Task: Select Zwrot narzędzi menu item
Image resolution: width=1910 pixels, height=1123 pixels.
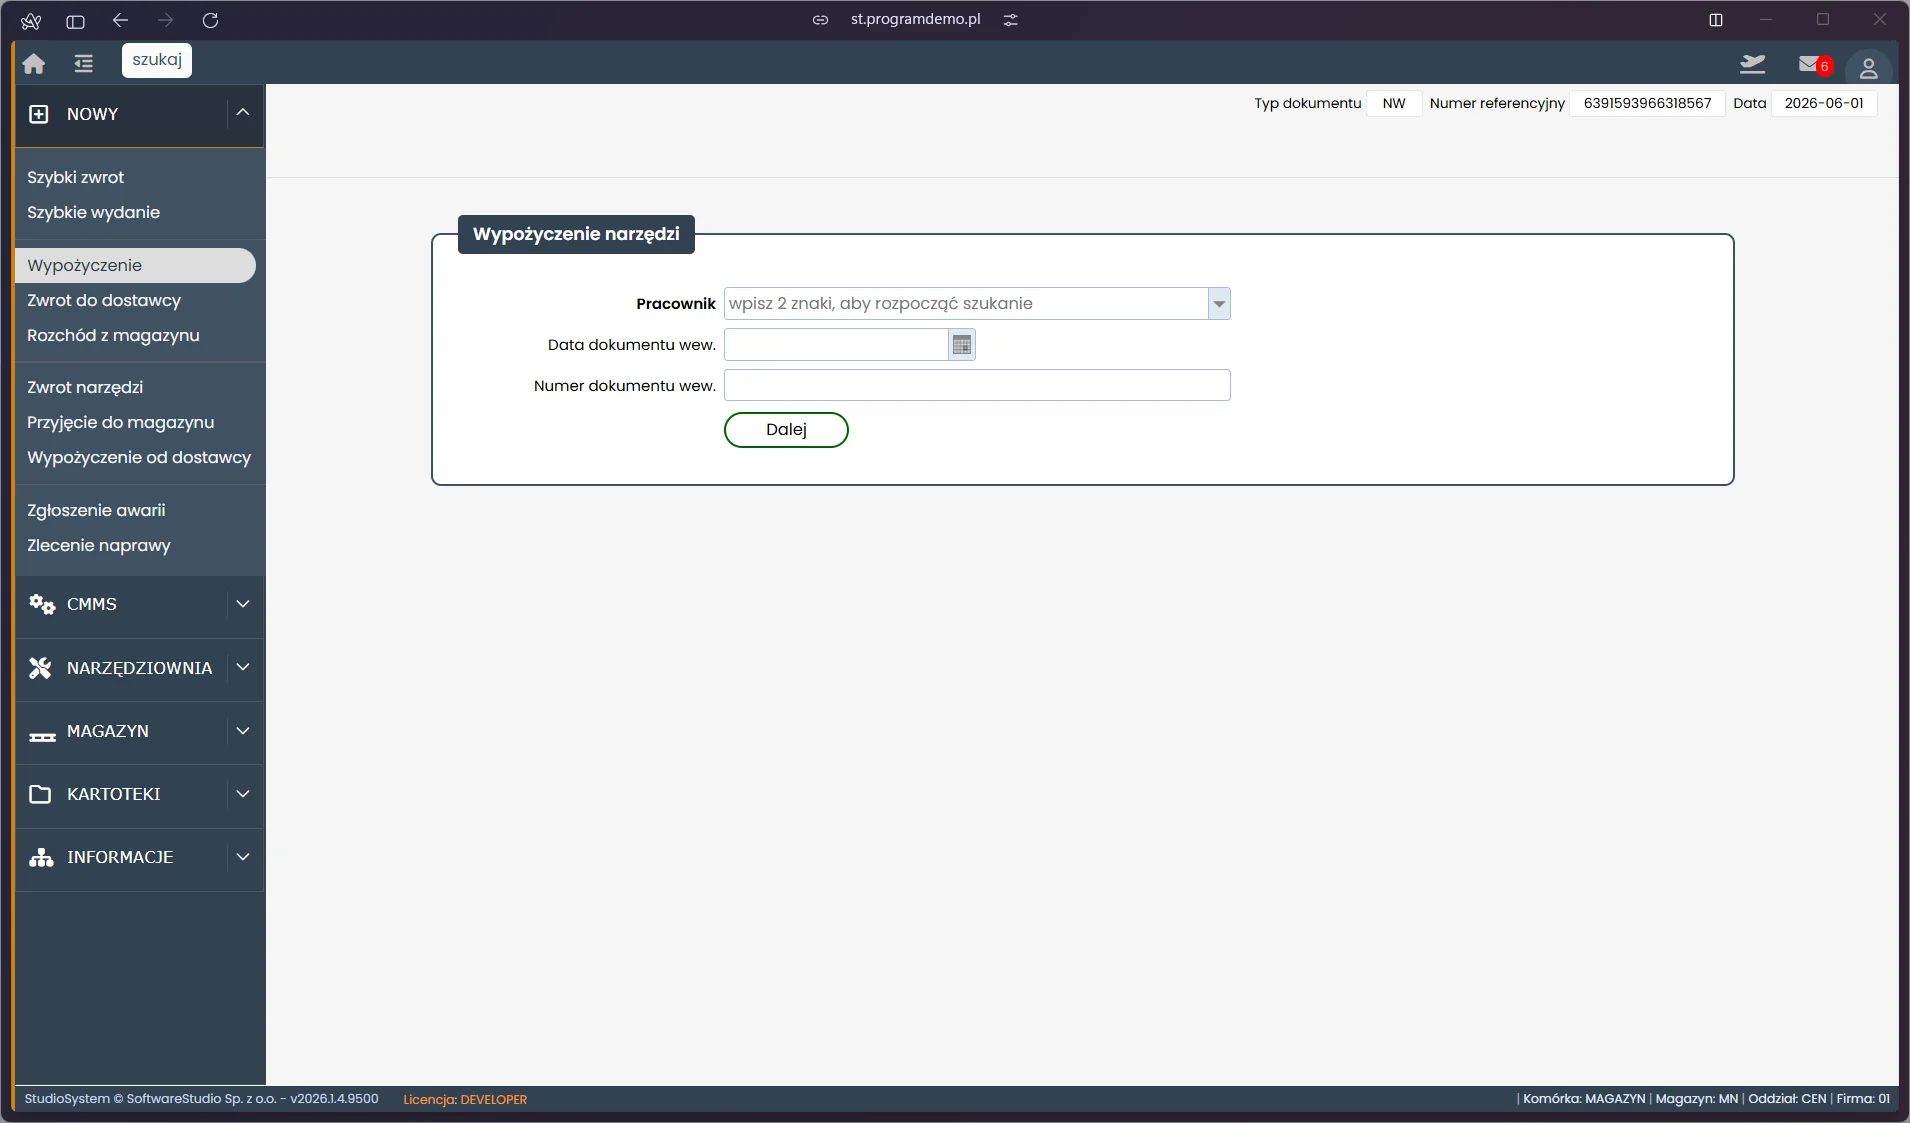Action: [x=85, y=387]
